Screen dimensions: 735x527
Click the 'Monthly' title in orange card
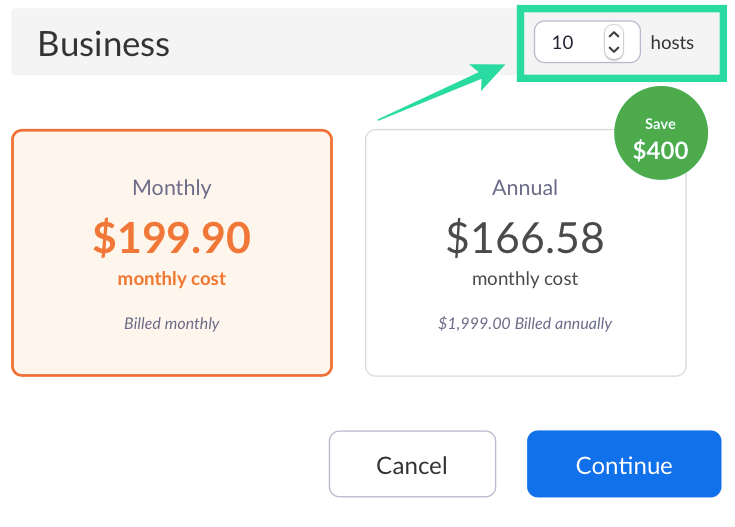(171, 187)
